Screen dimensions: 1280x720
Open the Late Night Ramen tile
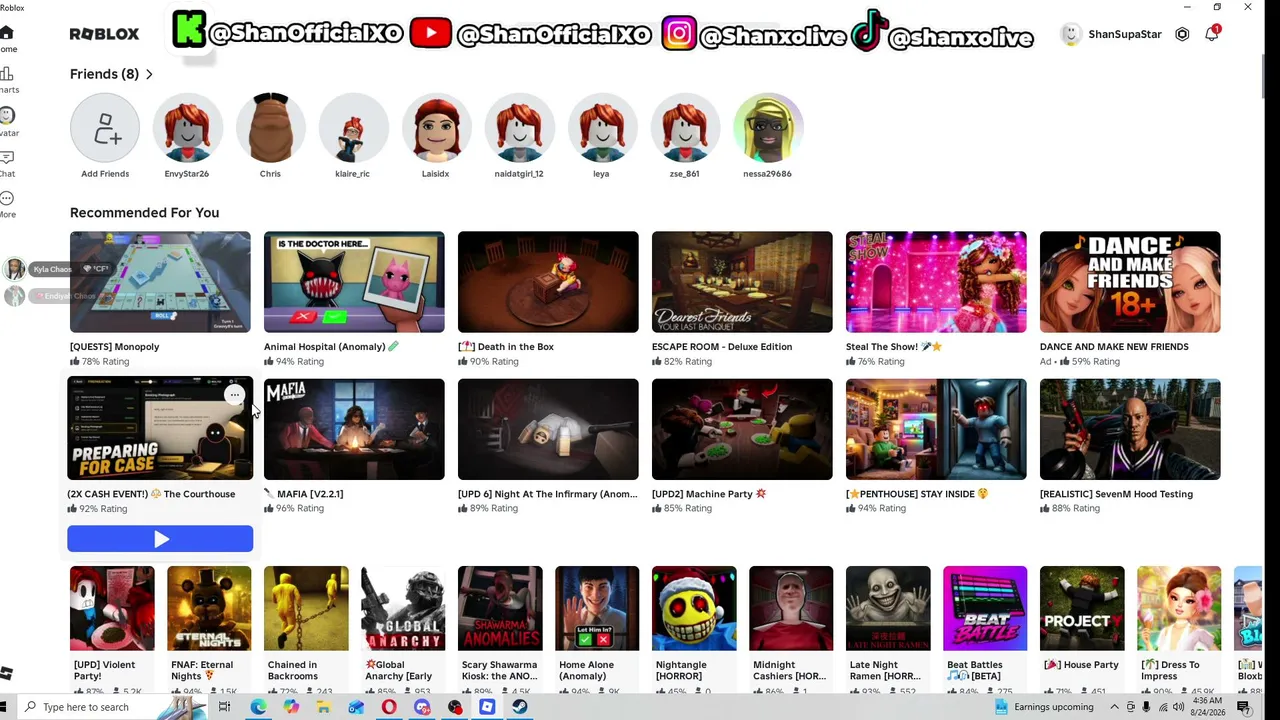888,608
